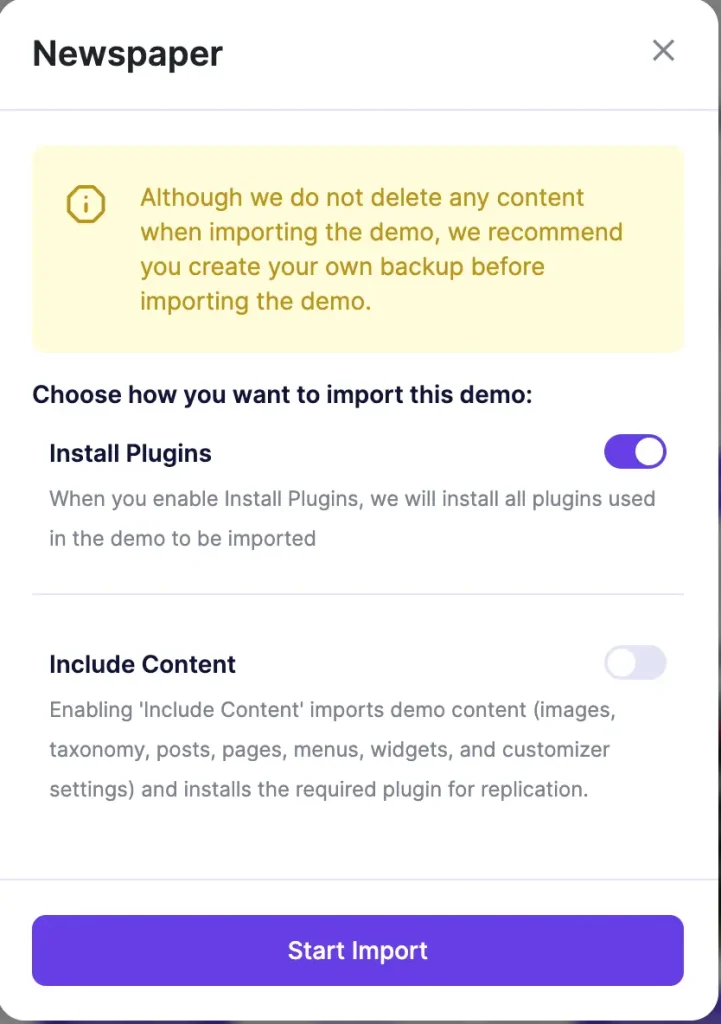721x1024 pixels.
Task: Click the Install Plugins label
Action: coord(130,453)
